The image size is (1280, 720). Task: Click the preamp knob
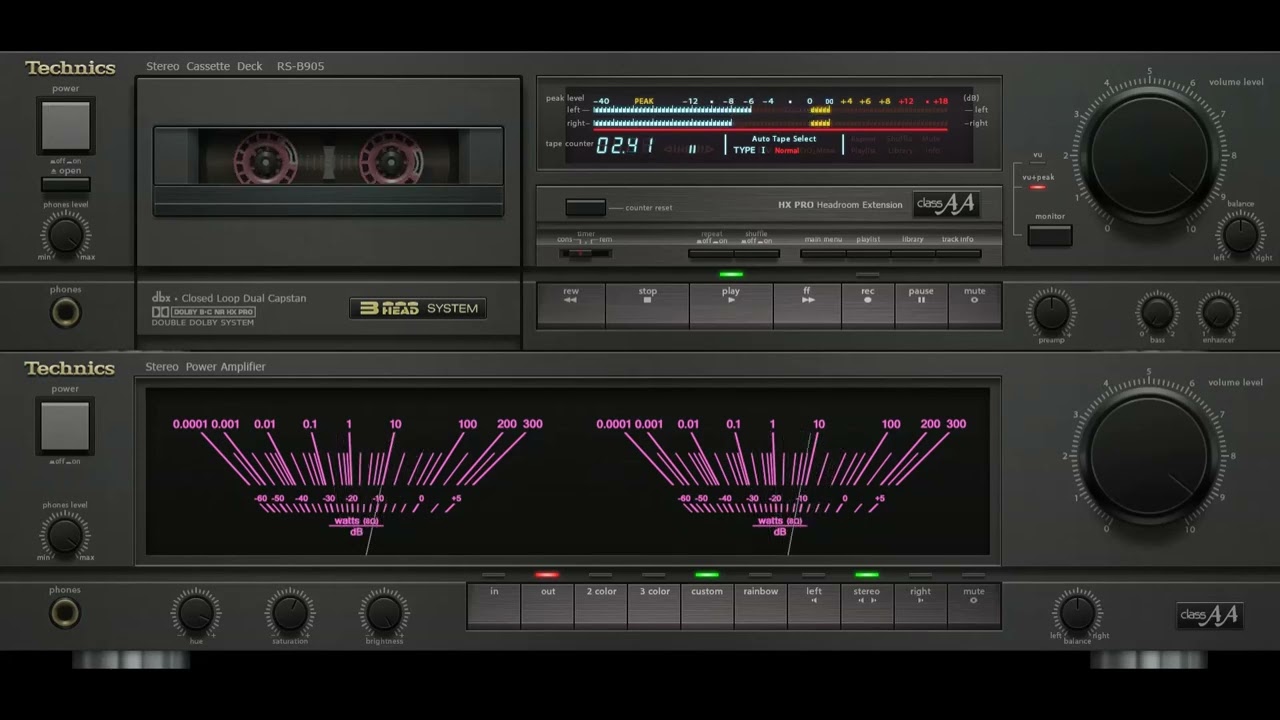tap(1051, 313)
